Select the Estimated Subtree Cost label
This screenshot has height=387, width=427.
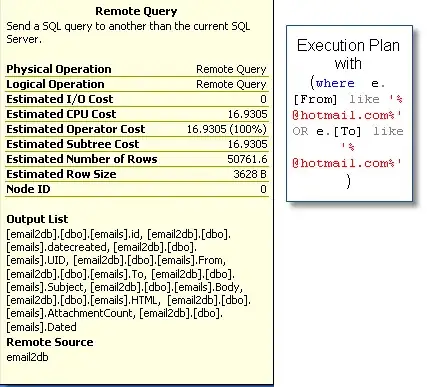point(73,144)
